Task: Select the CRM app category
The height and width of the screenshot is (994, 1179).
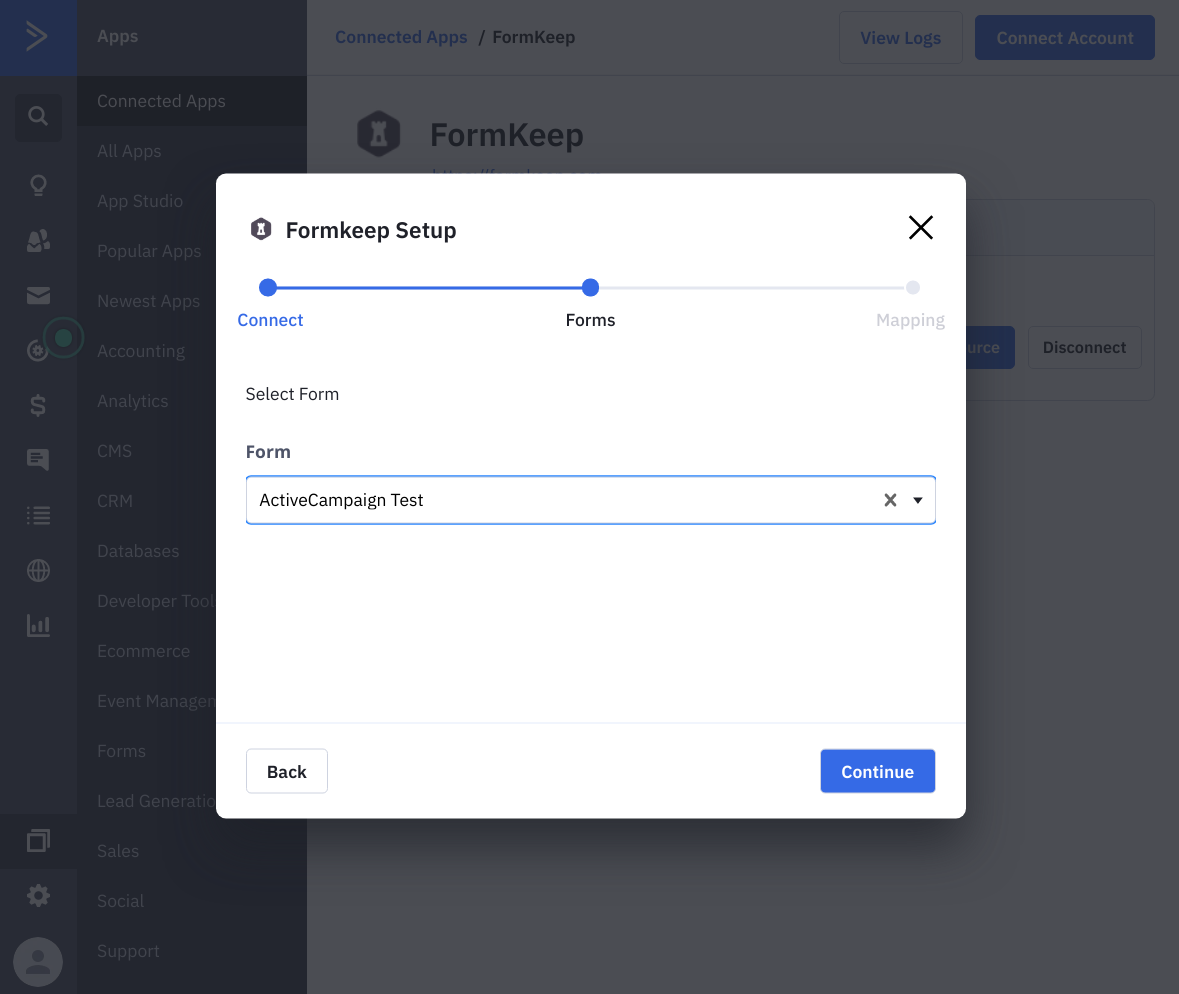Action: click(114, 501)
